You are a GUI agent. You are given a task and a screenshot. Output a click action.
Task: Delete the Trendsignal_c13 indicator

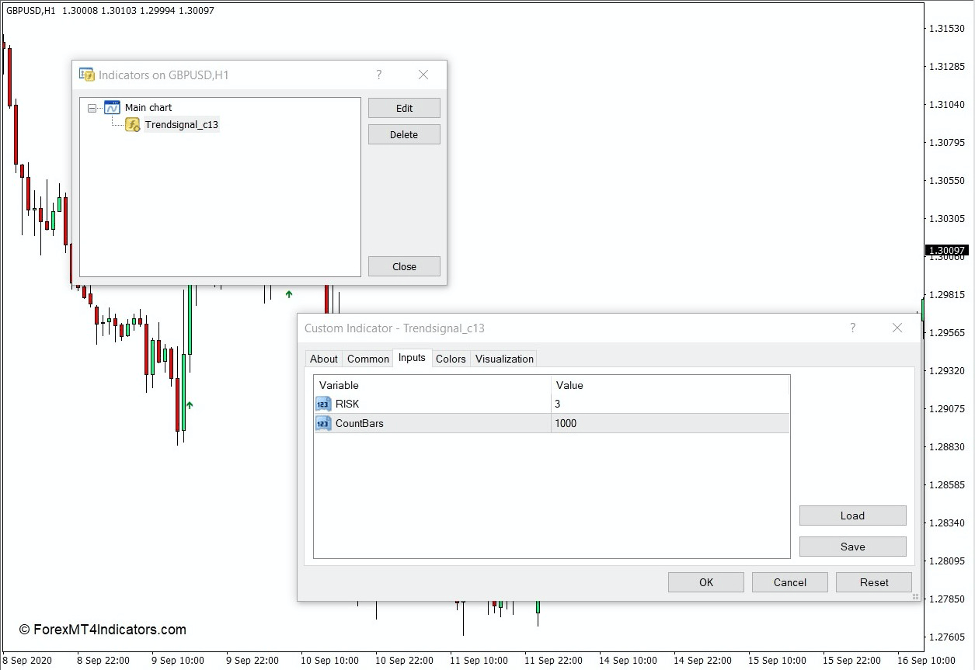point(404,134)
